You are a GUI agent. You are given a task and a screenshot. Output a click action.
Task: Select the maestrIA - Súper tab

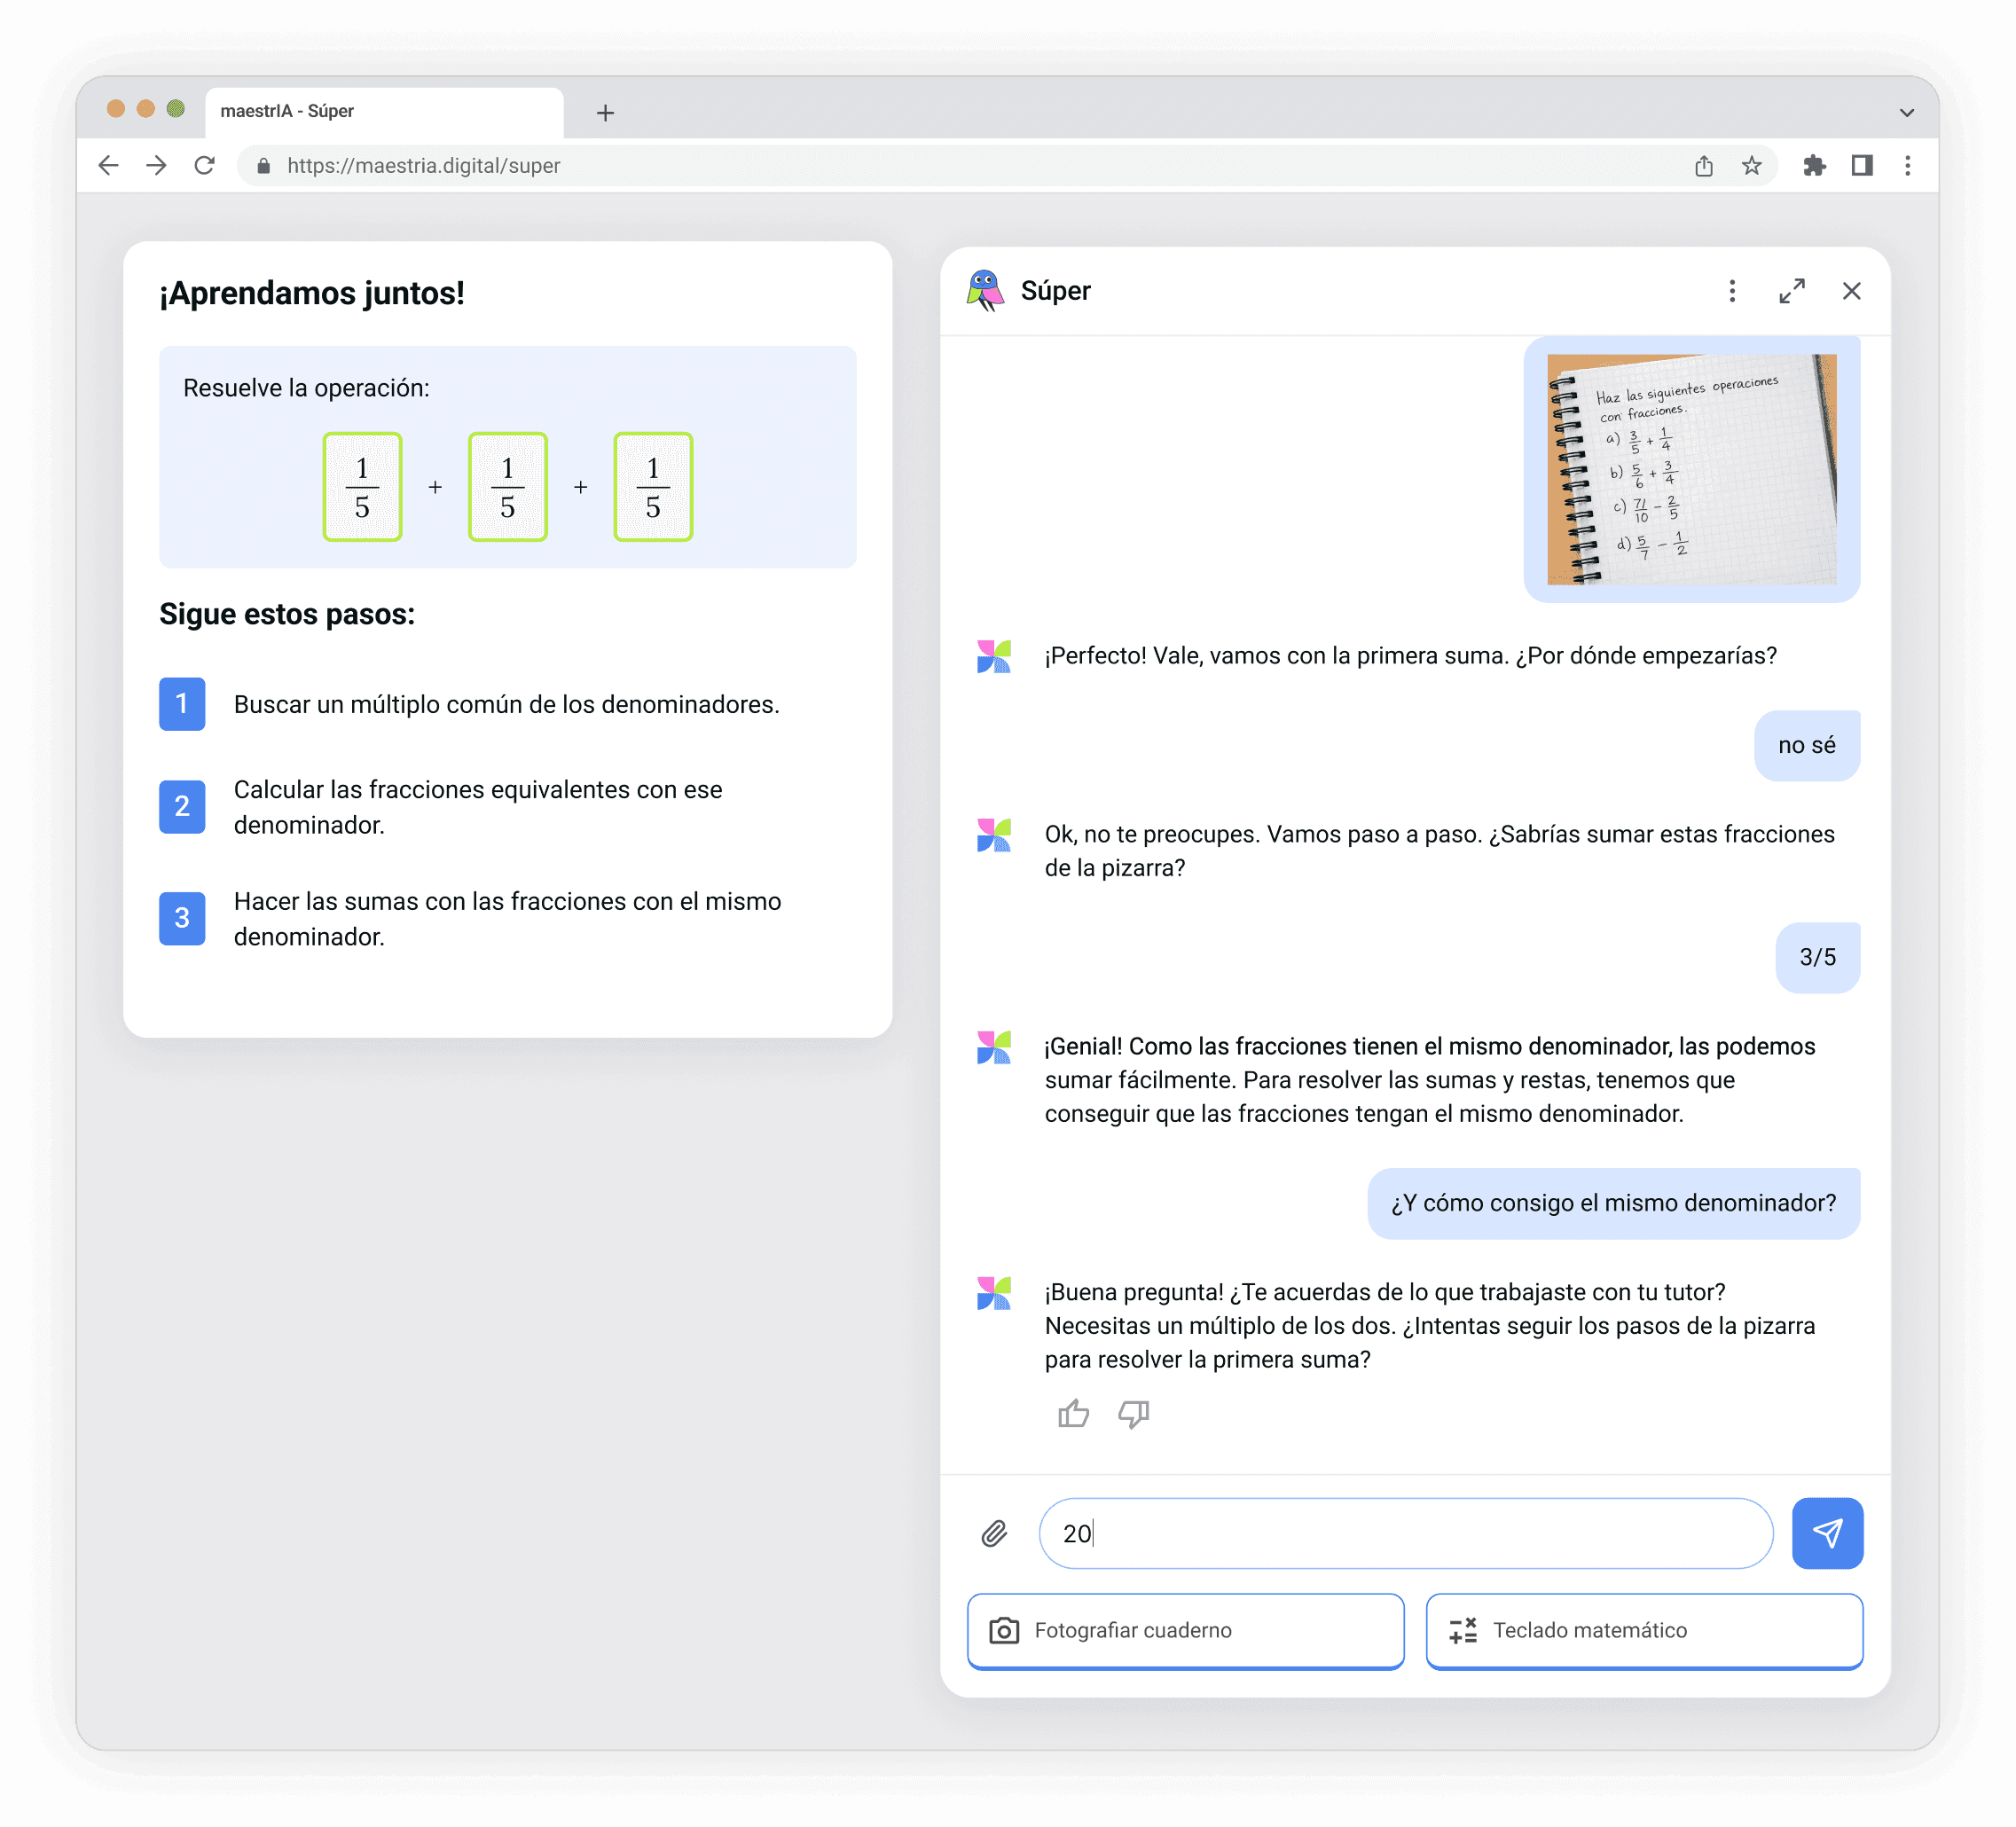pos(385,111)
